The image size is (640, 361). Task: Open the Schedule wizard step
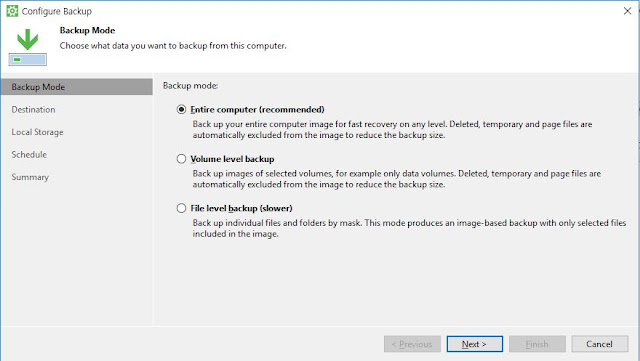pos(29,154)
